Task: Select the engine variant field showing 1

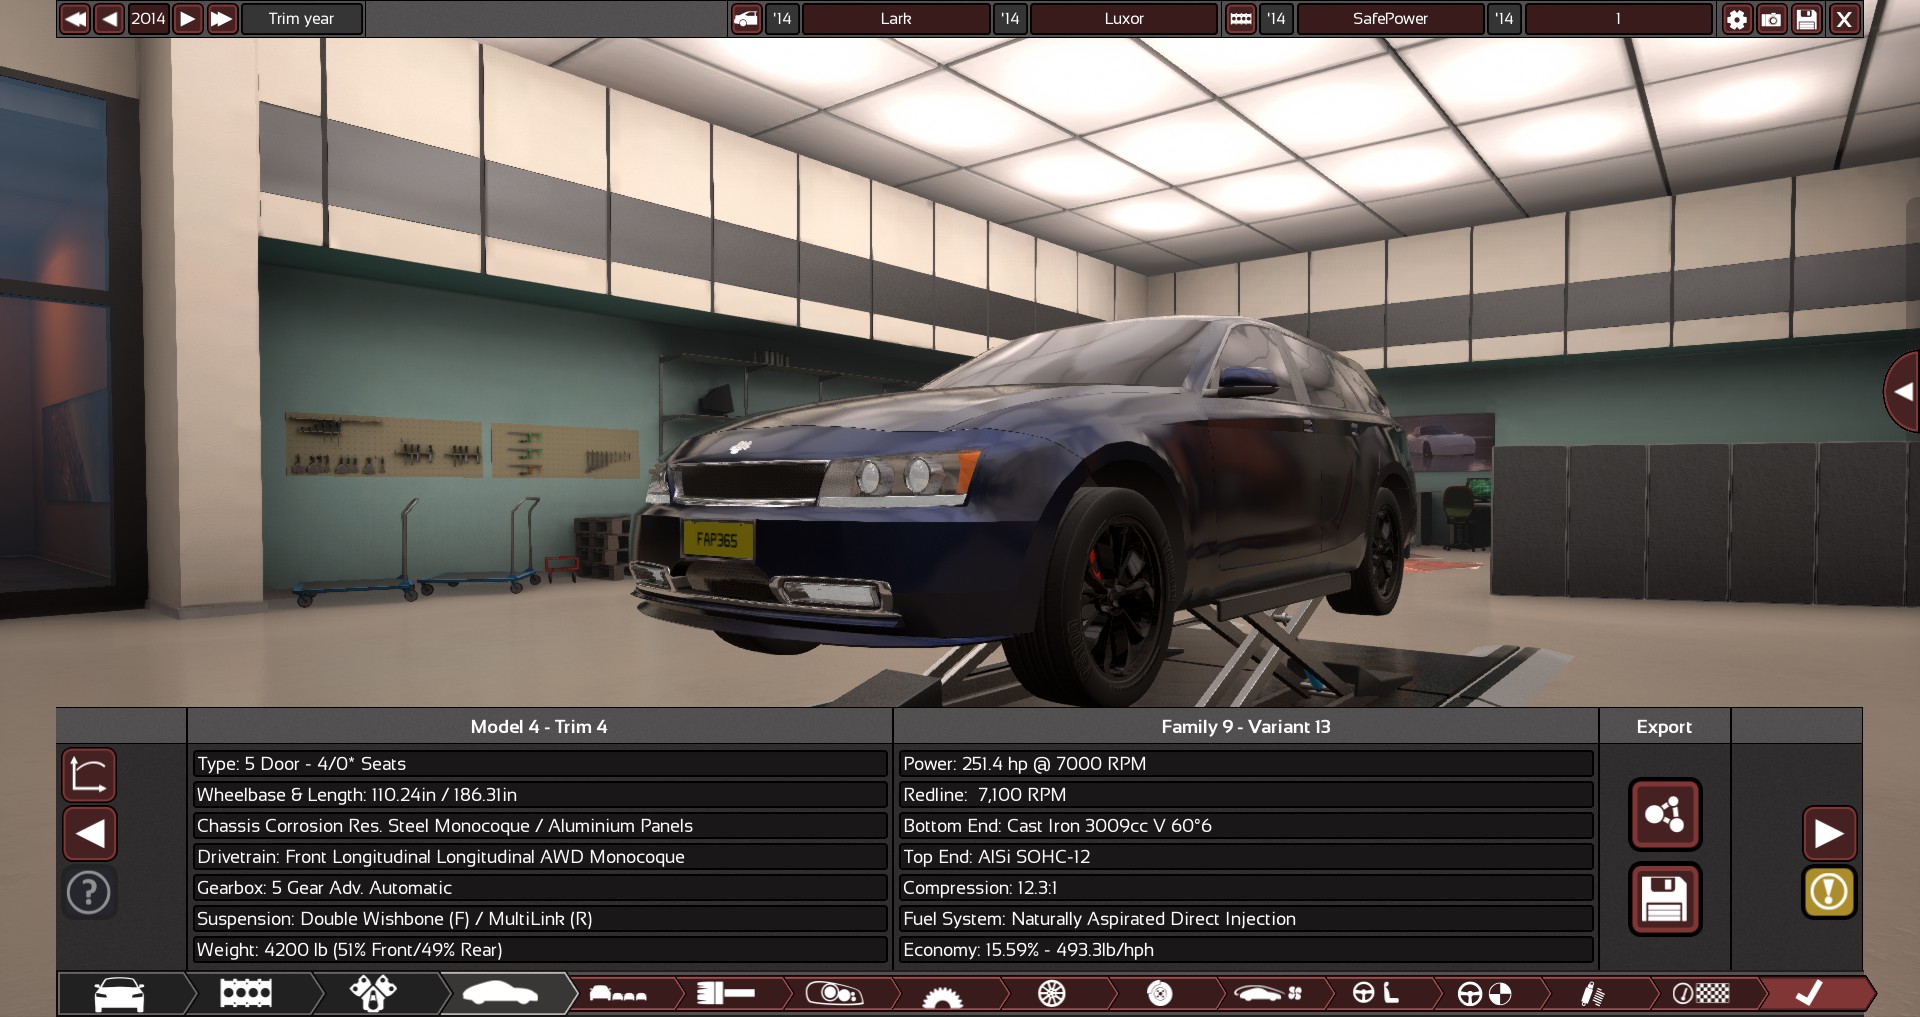Action: pyautogui.click(x=1618, y=19)
